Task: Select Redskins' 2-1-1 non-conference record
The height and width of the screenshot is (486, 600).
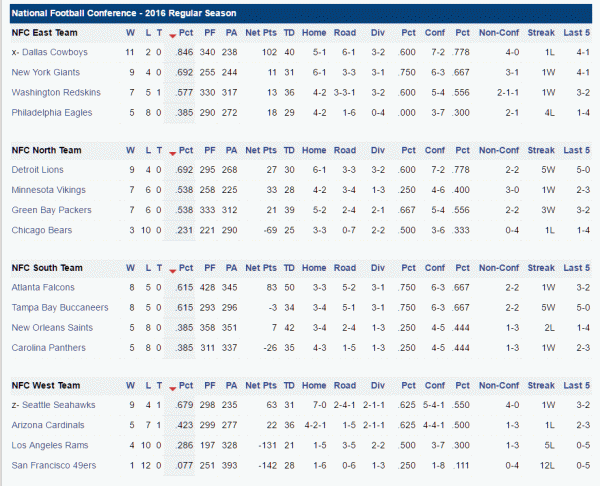Action: point(508,93)
